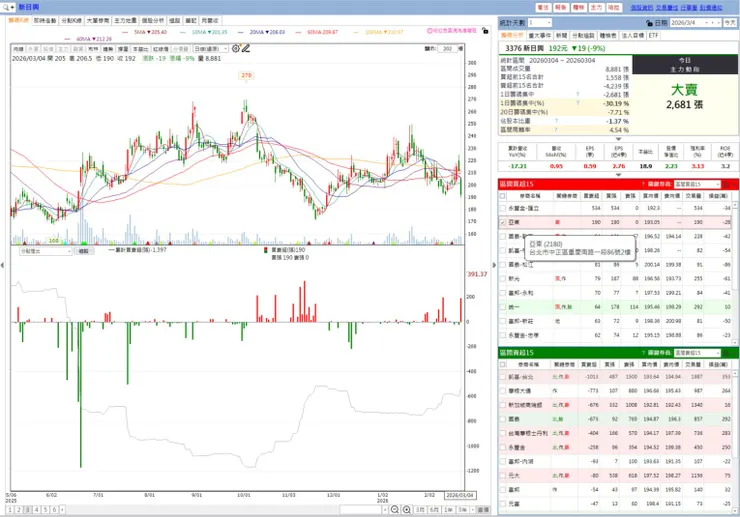740x517 pixels.
Task: Collapse left panel with the left arrow
Action: [x=2, y=265]
